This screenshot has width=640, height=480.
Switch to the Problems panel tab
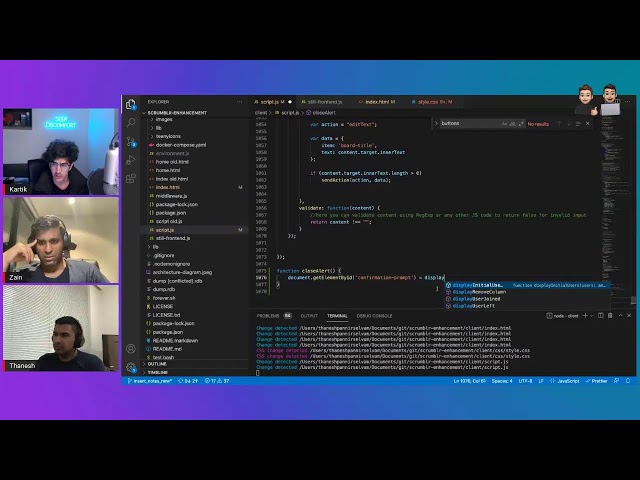click(274, 316)
